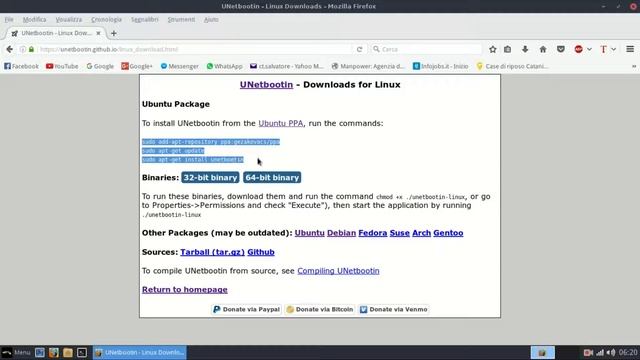Select the UNetbootin - Linux Downloads tab
This screenshot has width=640, height=360.
56,33
